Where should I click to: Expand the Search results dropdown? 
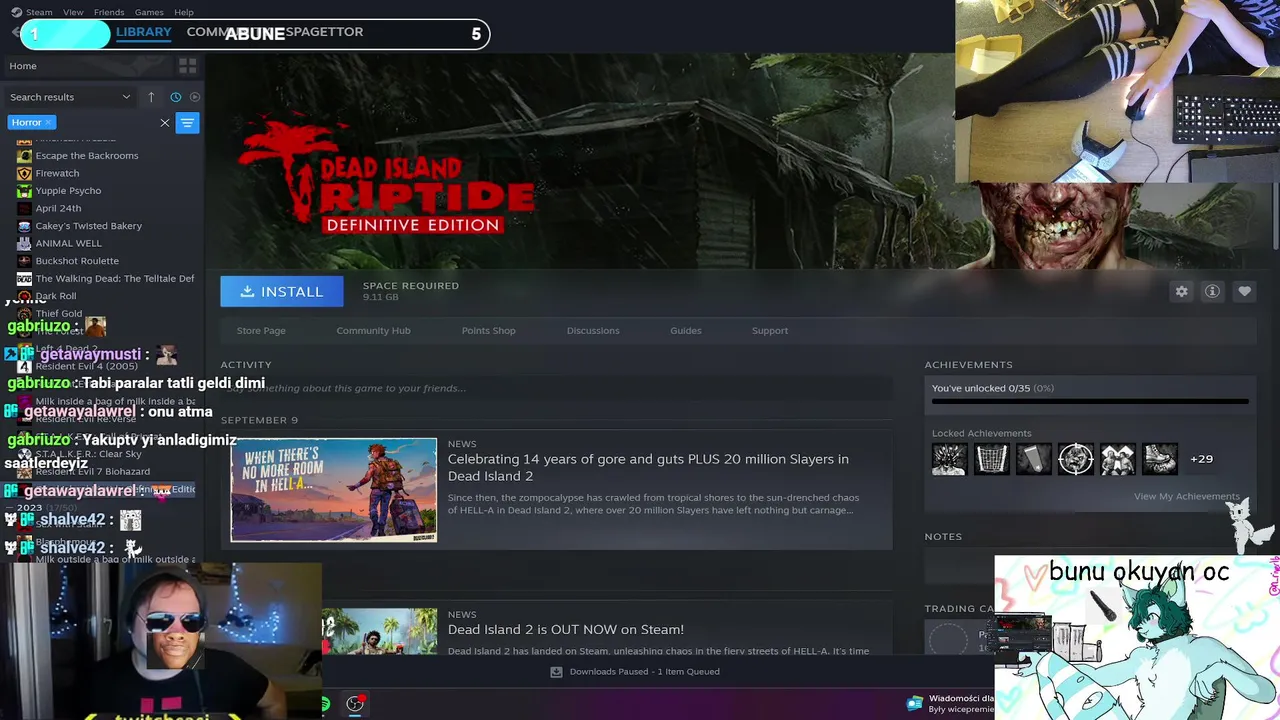click(70, 97)
